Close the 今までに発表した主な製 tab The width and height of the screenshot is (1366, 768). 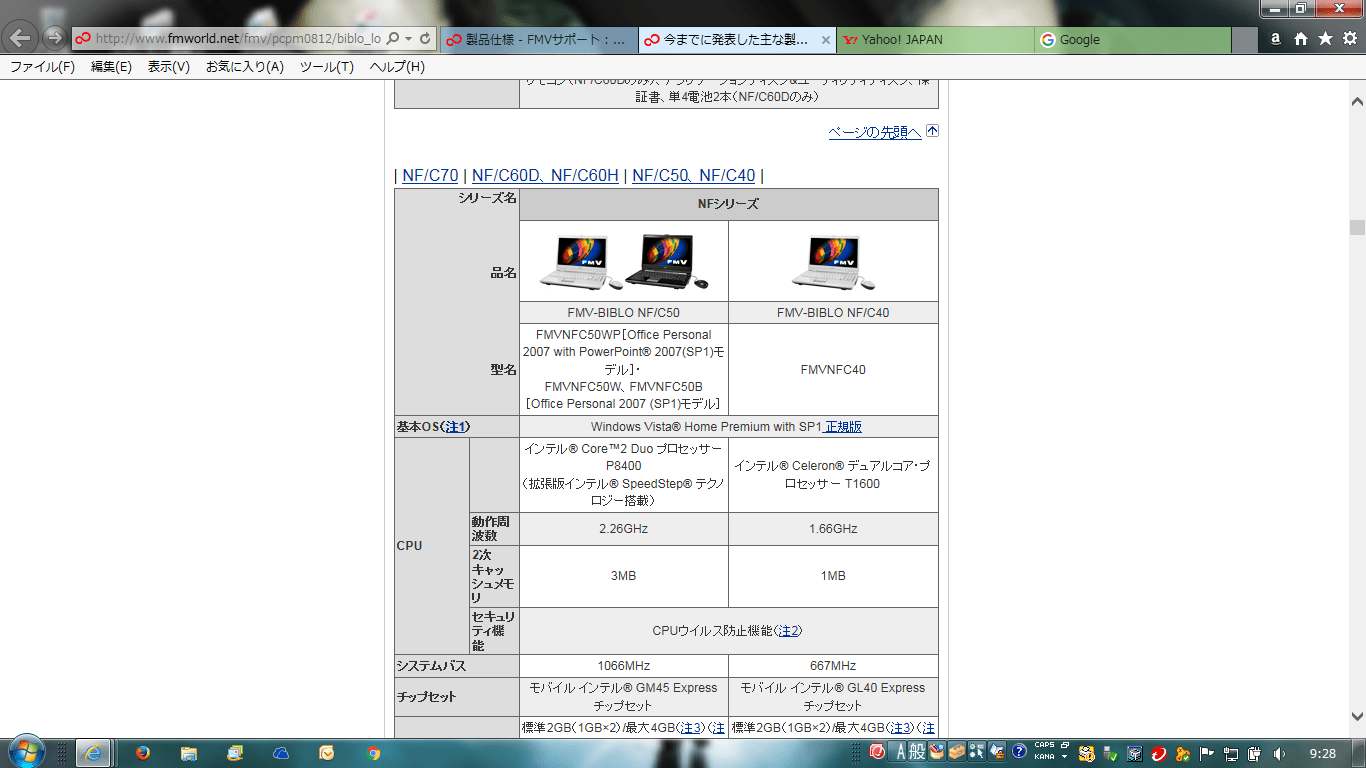click(x=825, y=40)
